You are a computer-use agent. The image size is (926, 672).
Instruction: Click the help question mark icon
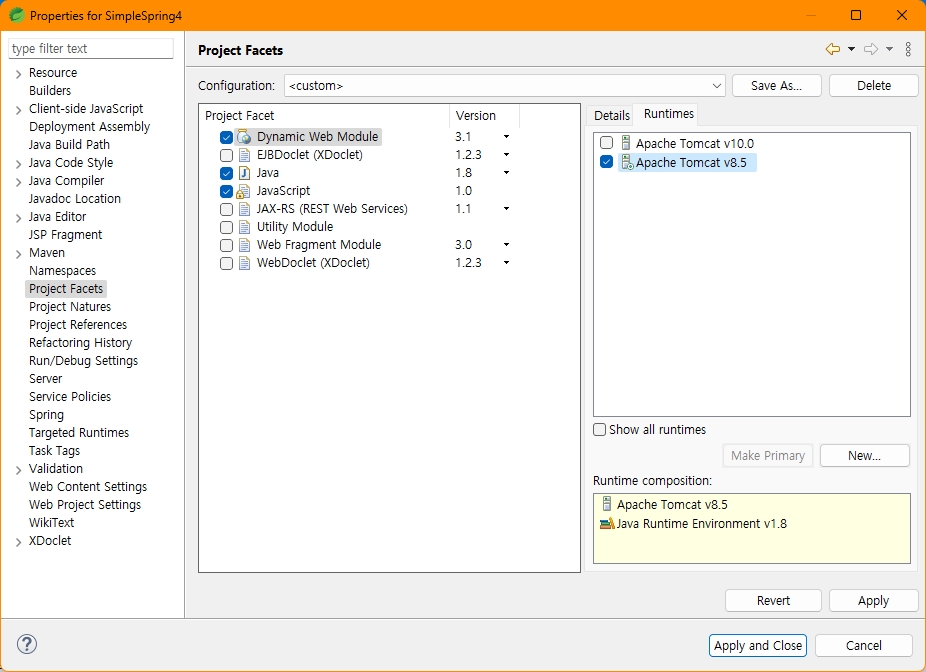[27, 644]
